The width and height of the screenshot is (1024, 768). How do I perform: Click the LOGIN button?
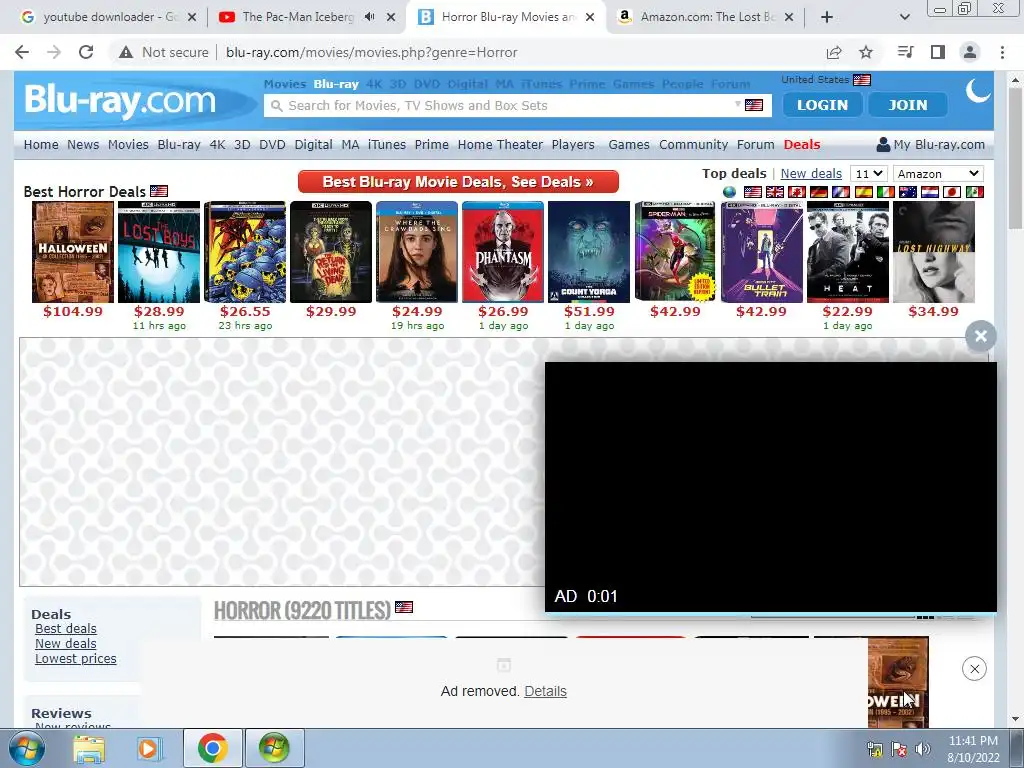(x=822, y=104)
